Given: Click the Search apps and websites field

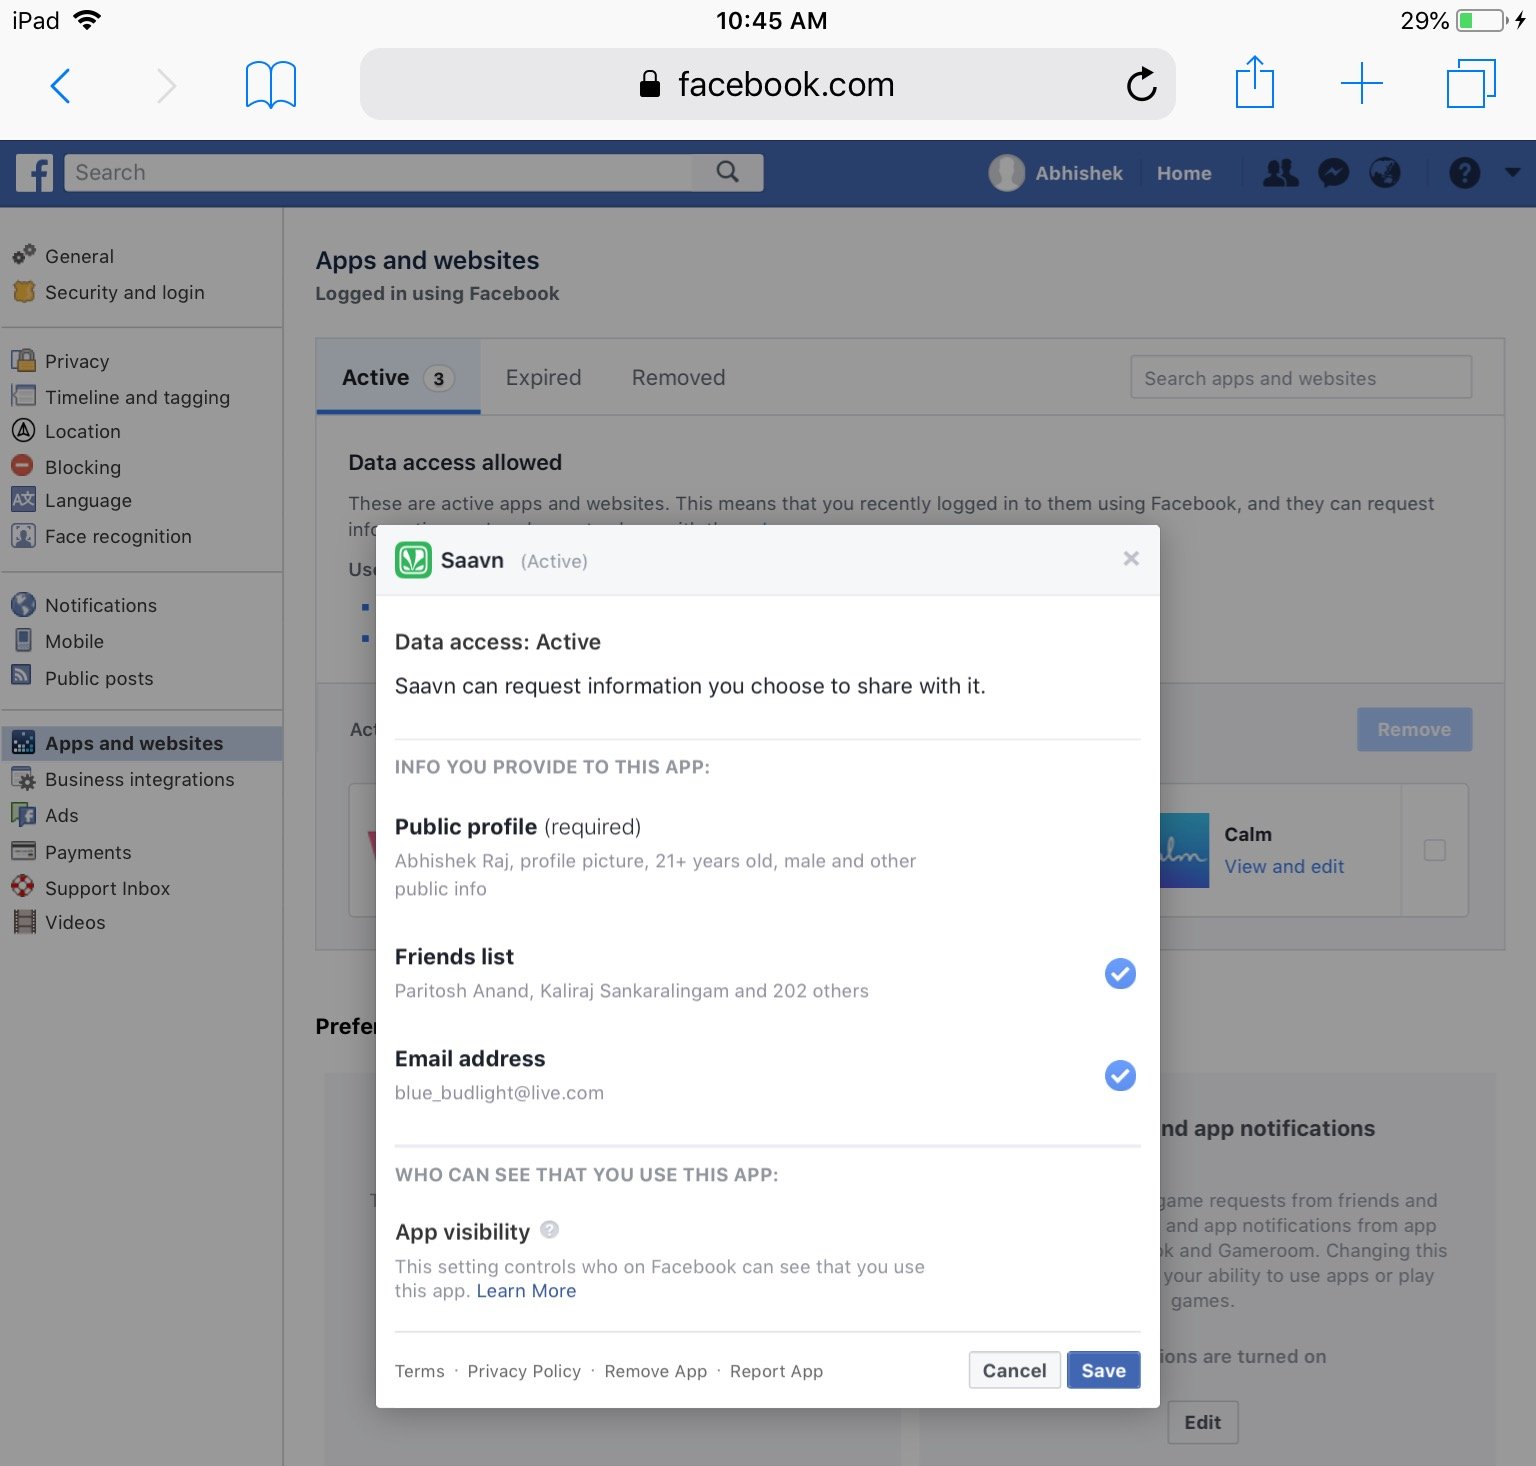Looking at the screenshot, I should point(1300,377).
